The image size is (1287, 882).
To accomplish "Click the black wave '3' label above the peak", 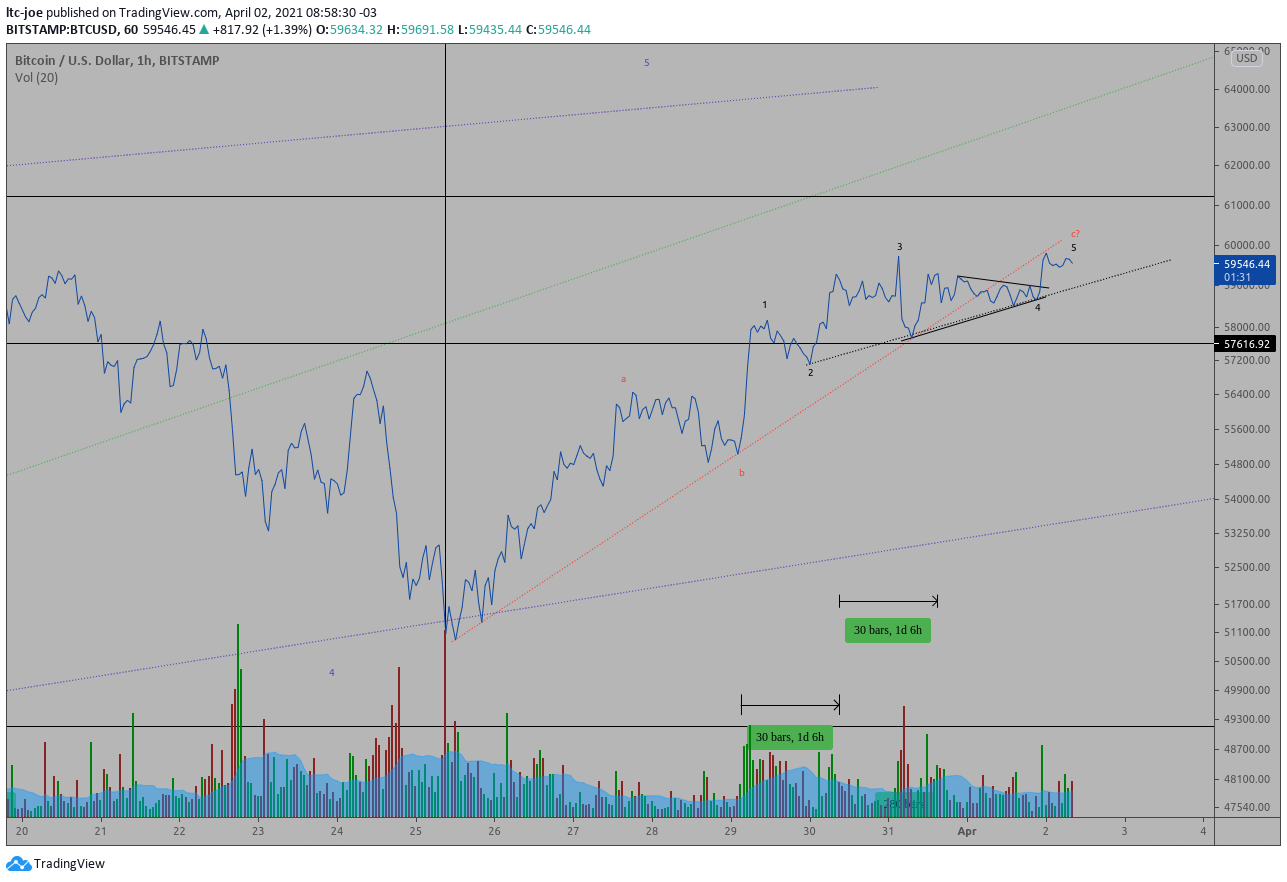I will 900,246.
